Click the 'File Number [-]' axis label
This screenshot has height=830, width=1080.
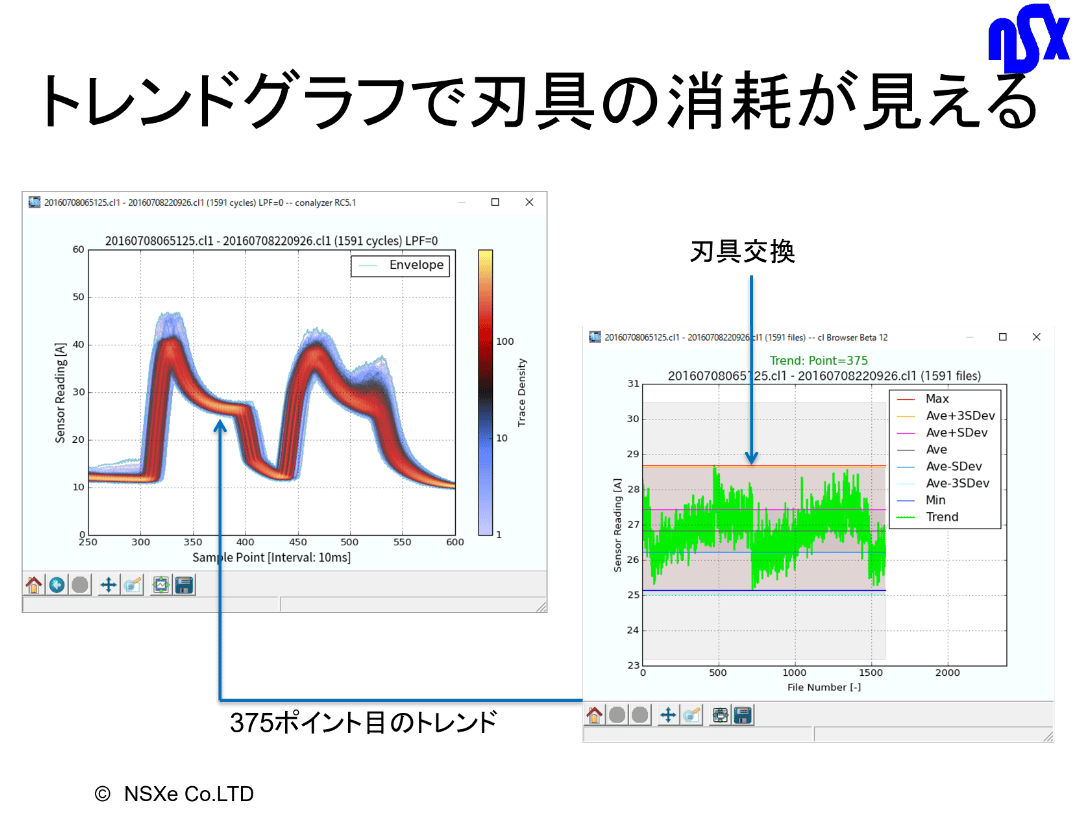point(824,687)
